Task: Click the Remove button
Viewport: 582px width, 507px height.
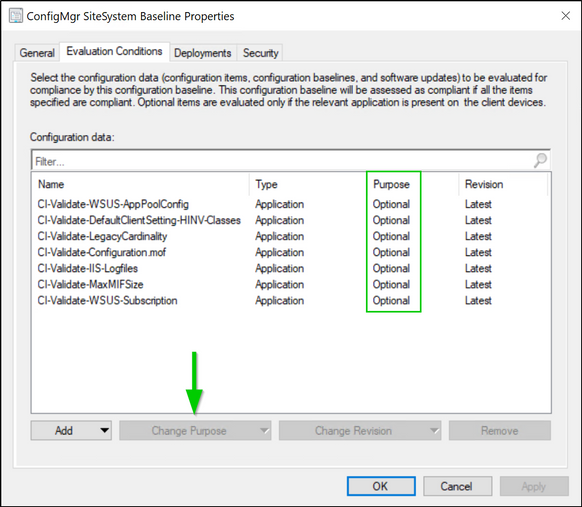Action: pos(500,431)
